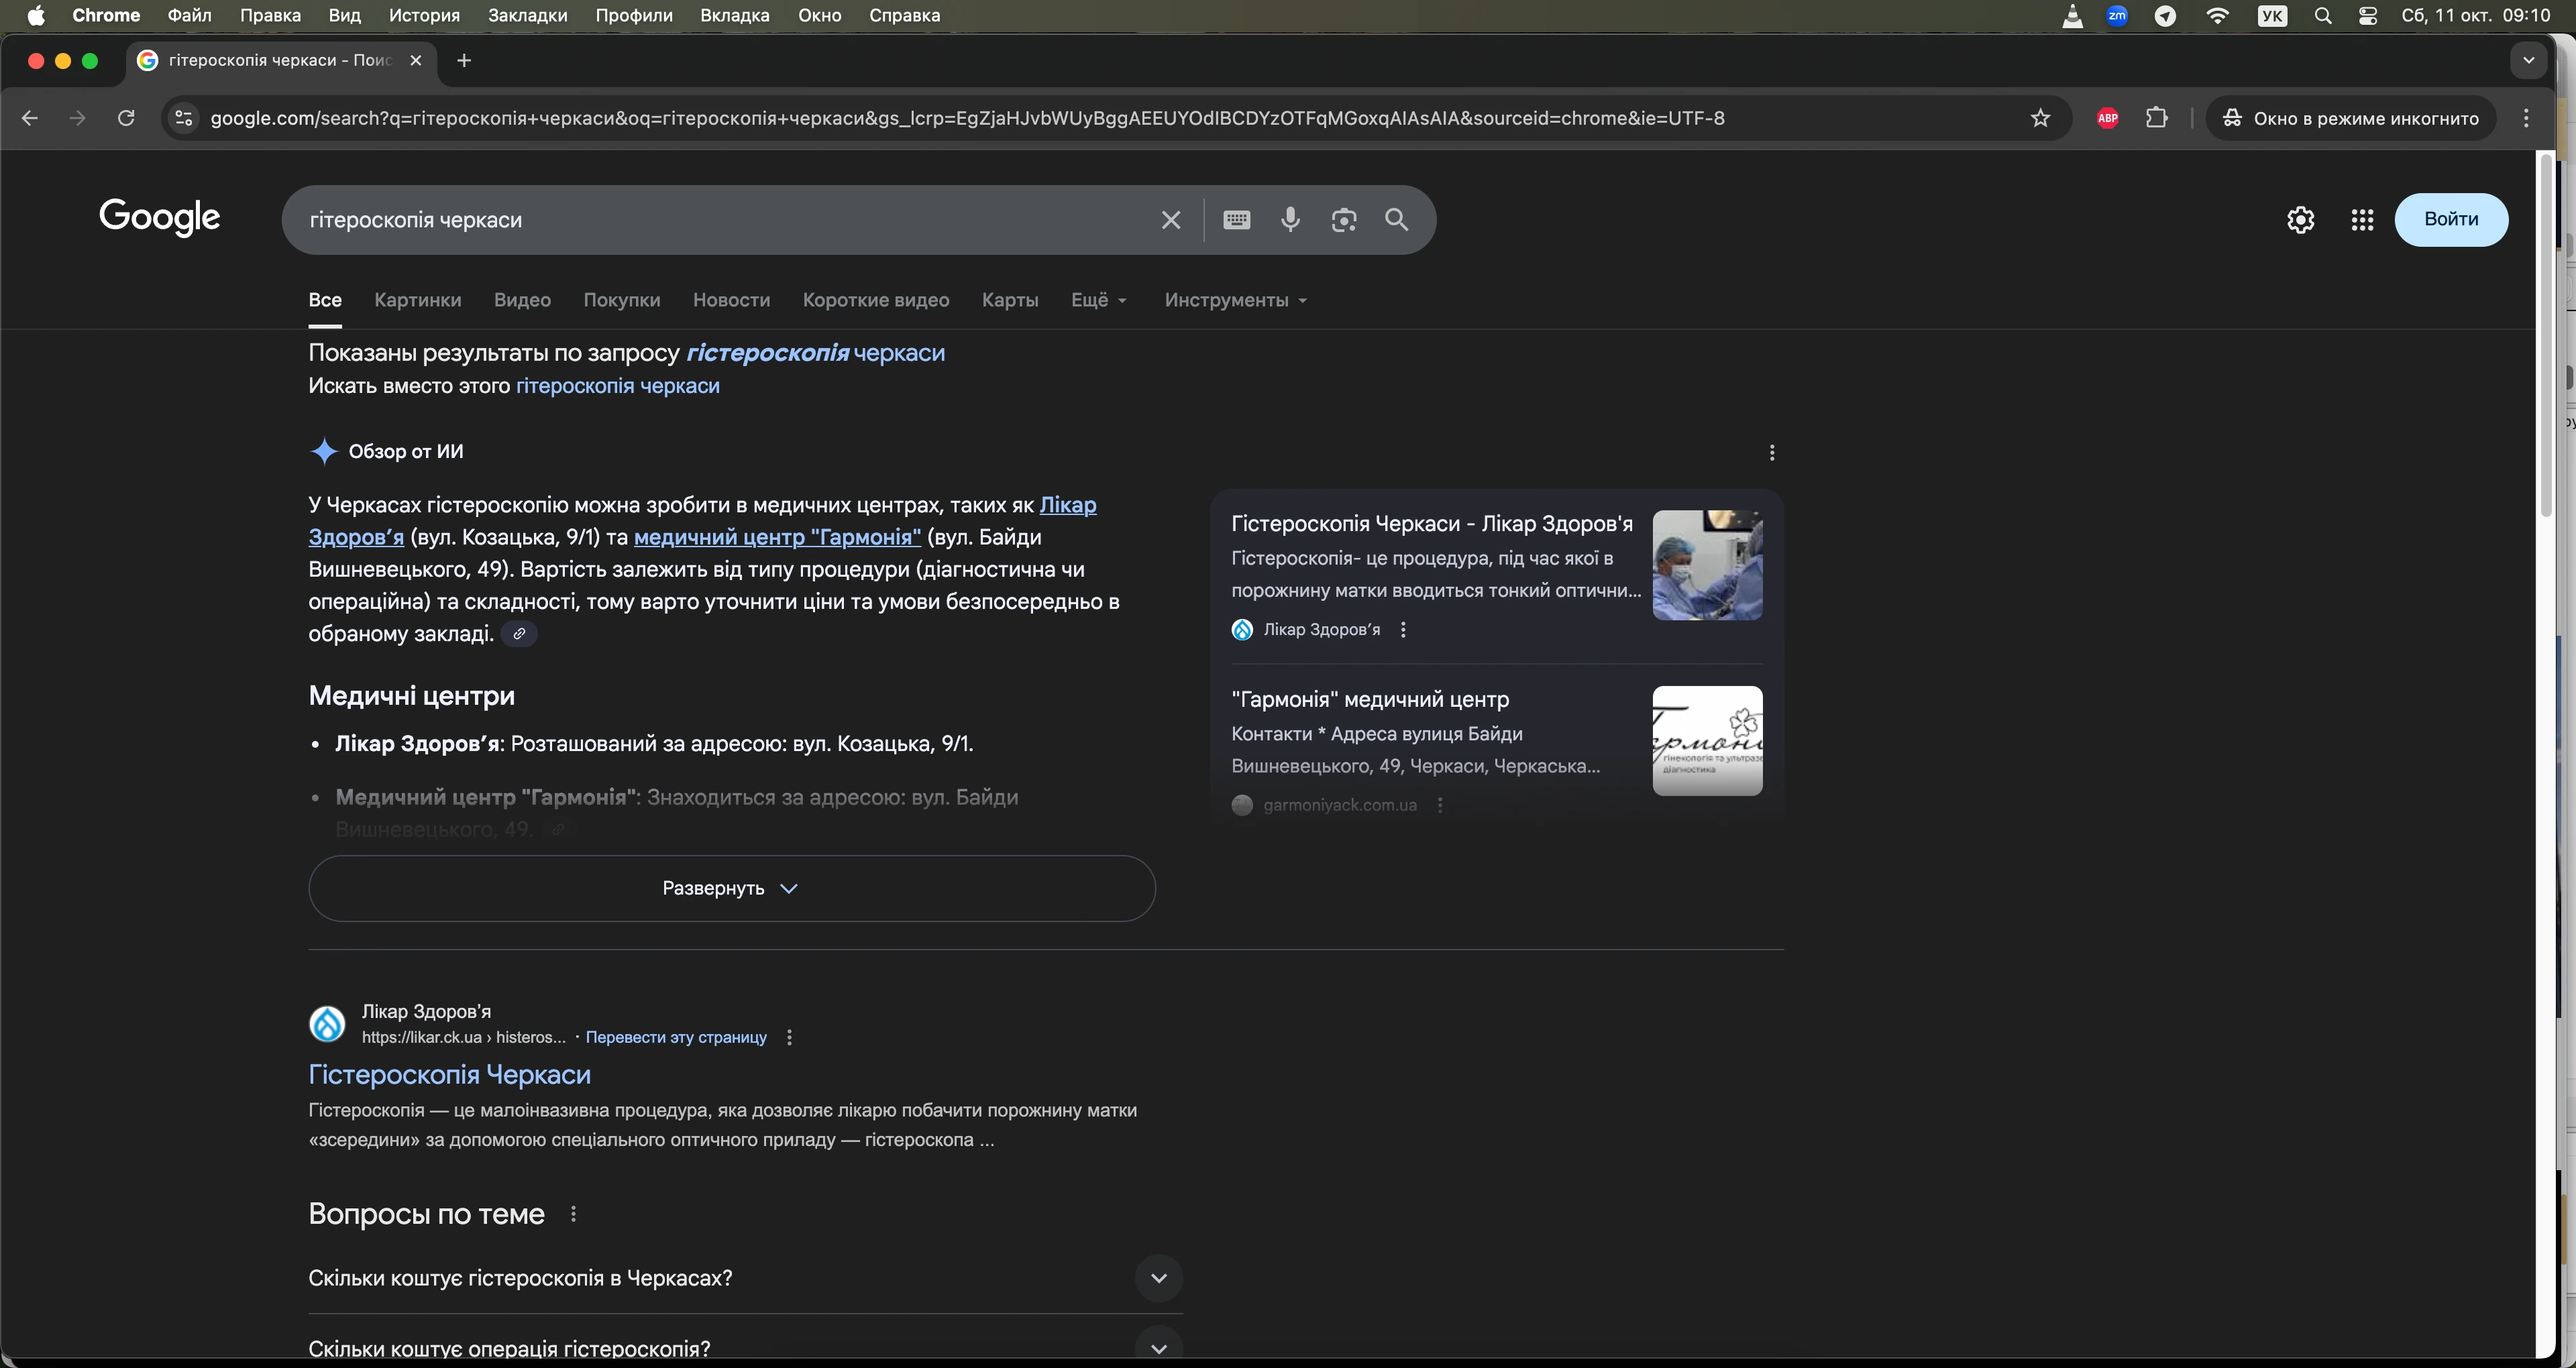Click the Войти sign-in button

[2450, 220]
